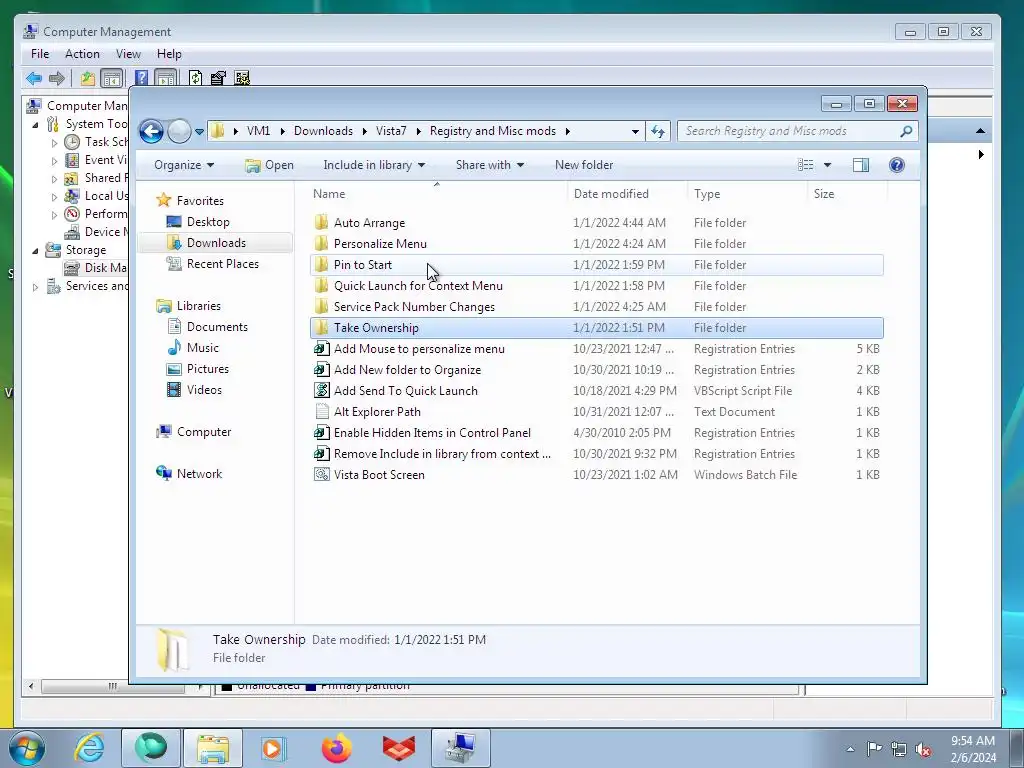1024x768 pixels.
Task: Click Vista7 breadcrumb segment
Action: coord(391,131)
